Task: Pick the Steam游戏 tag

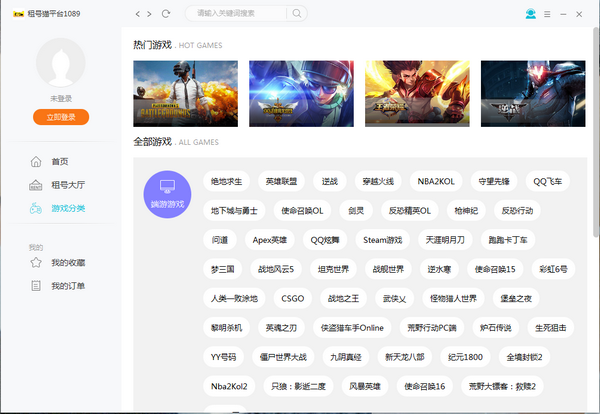Action: click(382, 240)
